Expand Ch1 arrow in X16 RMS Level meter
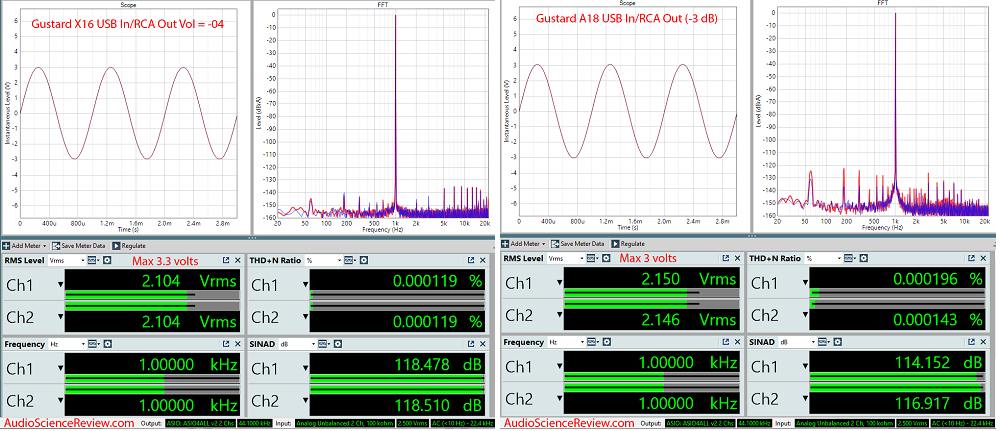1000x431 pixels. pyautogui.click(x=61, y=284)
